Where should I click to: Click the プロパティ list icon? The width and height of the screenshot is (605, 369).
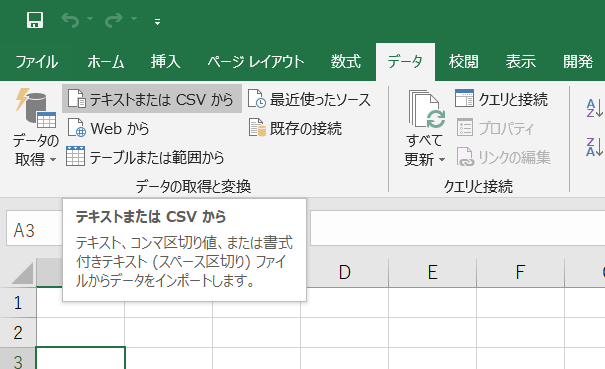pos(465,127)
